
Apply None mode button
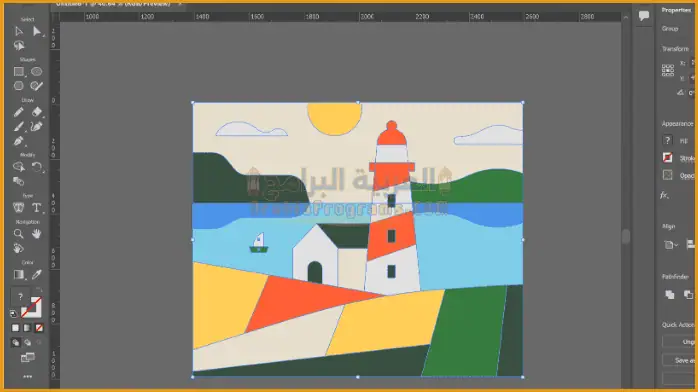[x=39, y=328]
